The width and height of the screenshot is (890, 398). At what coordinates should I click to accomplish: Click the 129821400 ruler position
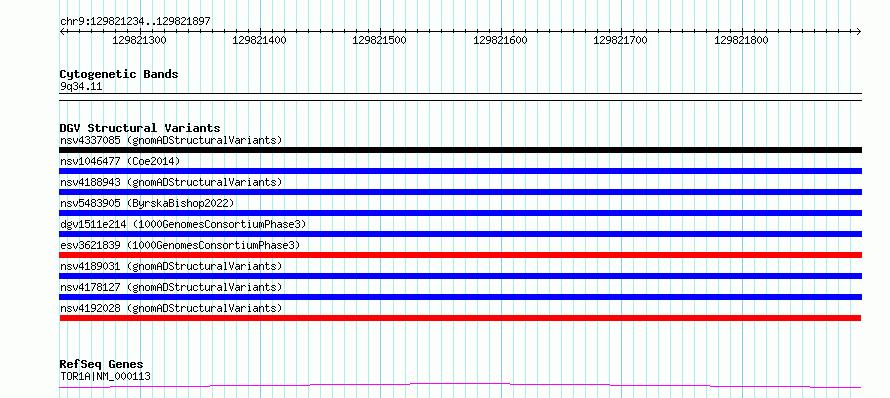click(x=259, y=40)
